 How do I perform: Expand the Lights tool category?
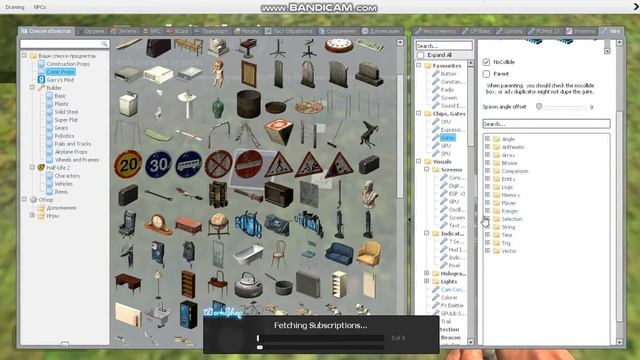click(x=427, y=281)
